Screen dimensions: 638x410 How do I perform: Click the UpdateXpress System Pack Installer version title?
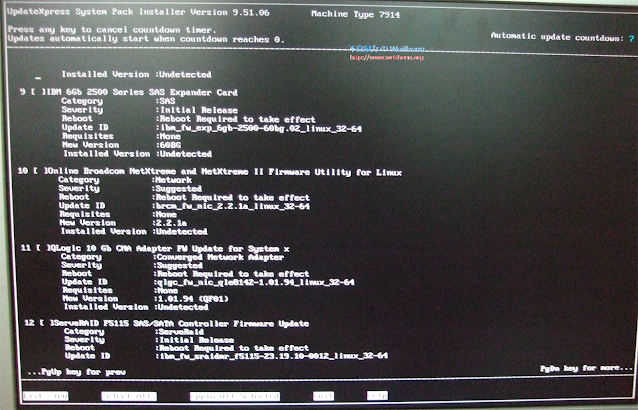click(x=138, y=12)
